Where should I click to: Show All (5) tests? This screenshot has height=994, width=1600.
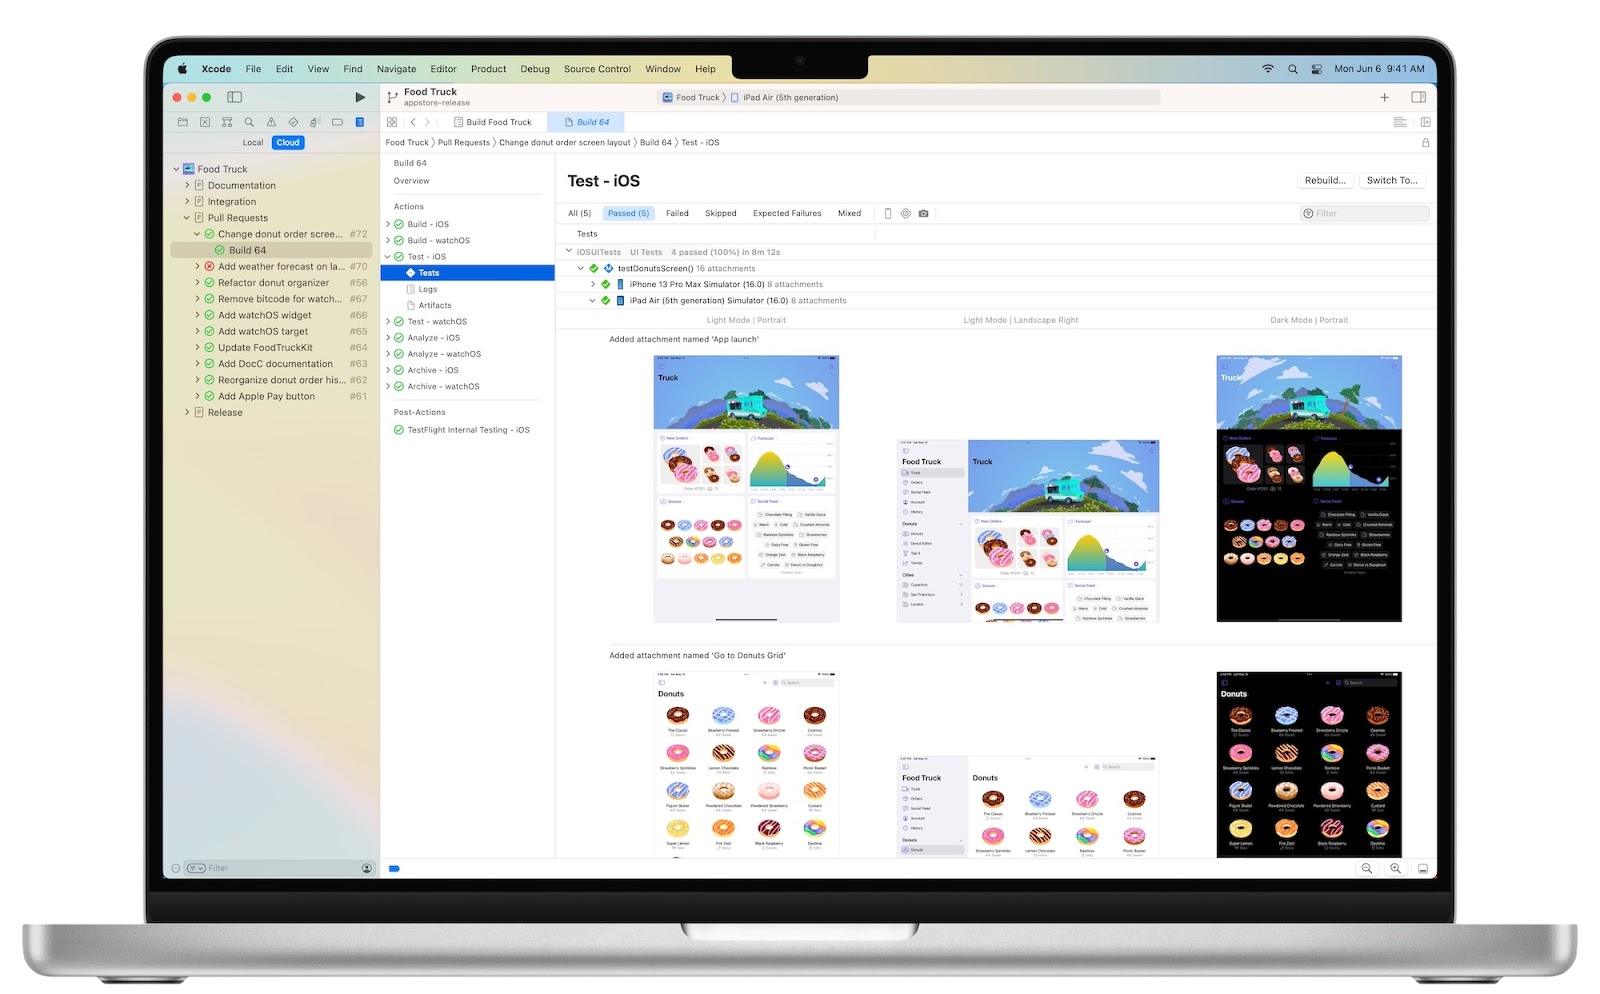point(579,213)
